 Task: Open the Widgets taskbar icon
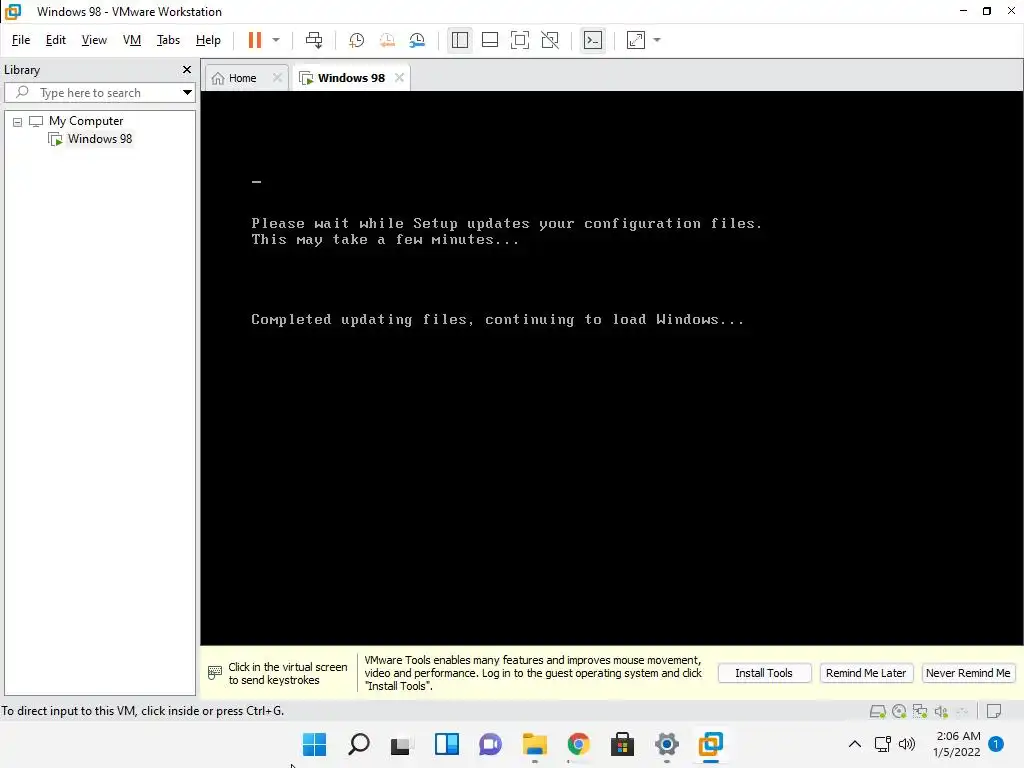[x=447, y=744]
